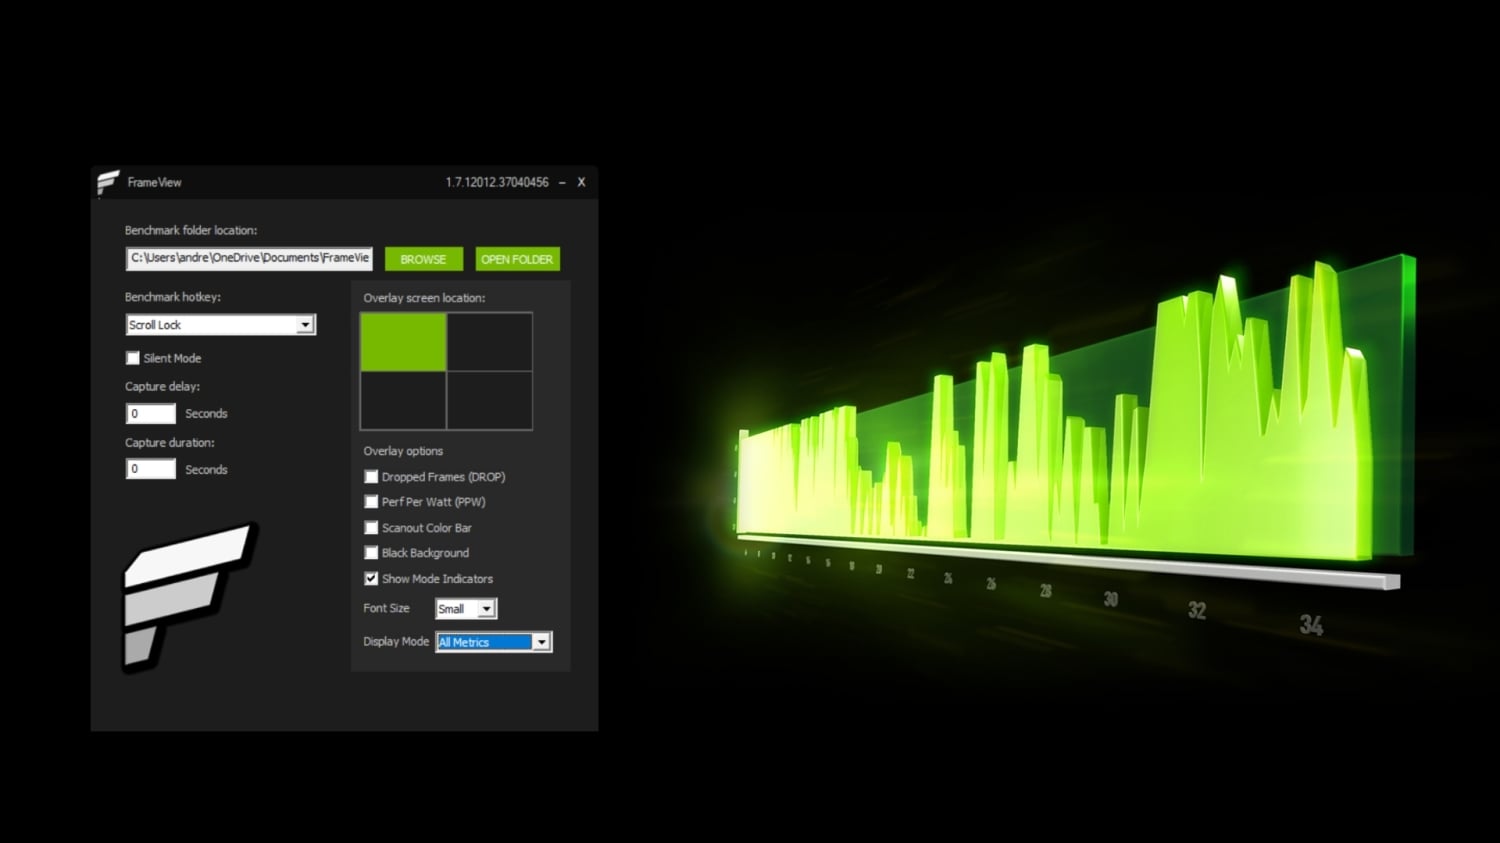Image resolution: width=1500 pixels, height=843 pixels.
Task: Click the OPEN FOLDER button
Action: [x=517, y=259]
